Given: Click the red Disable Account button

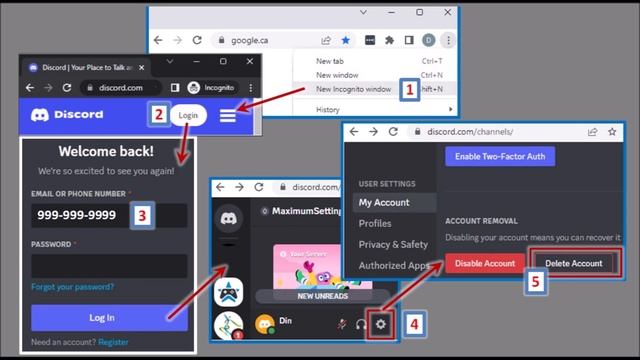Looking at the screenshot, I should [485, 264].
